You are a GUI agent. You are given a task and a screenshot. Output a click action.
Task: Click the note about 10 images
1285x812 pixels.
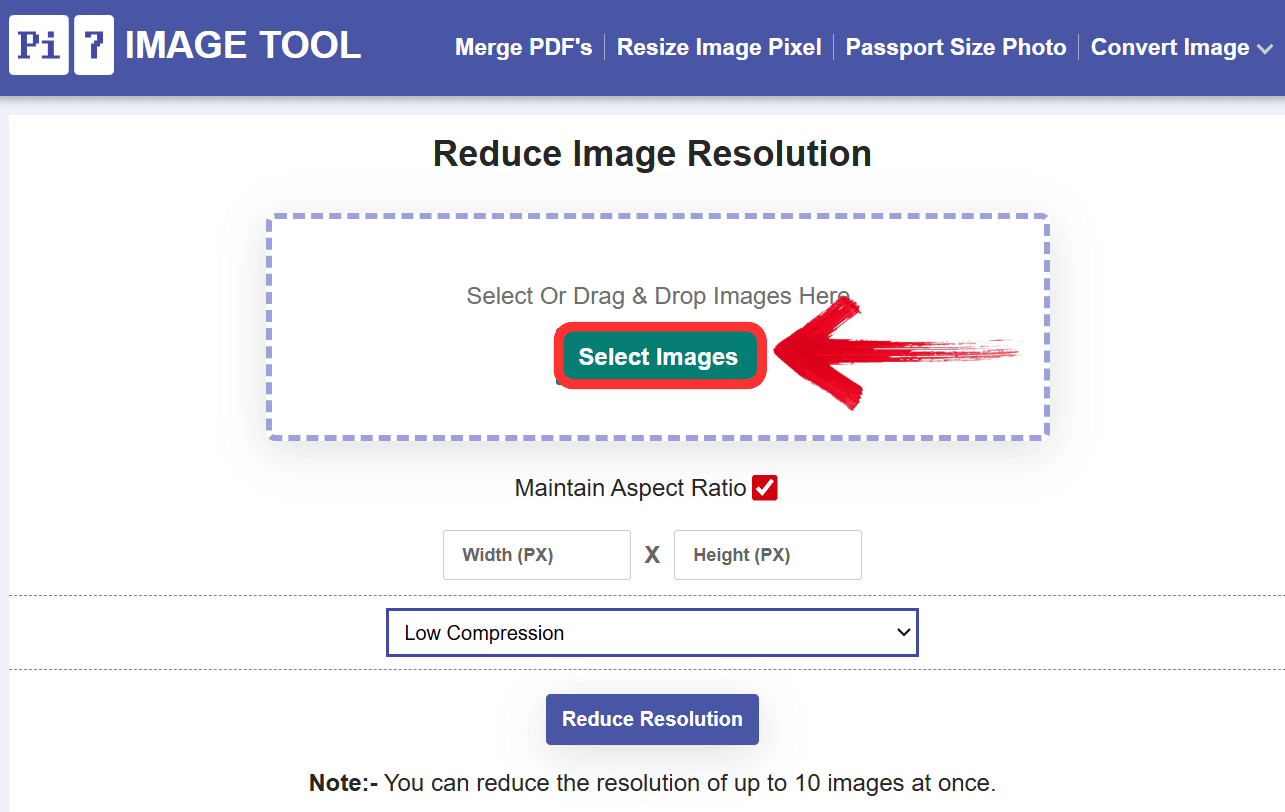coord(652,782)
